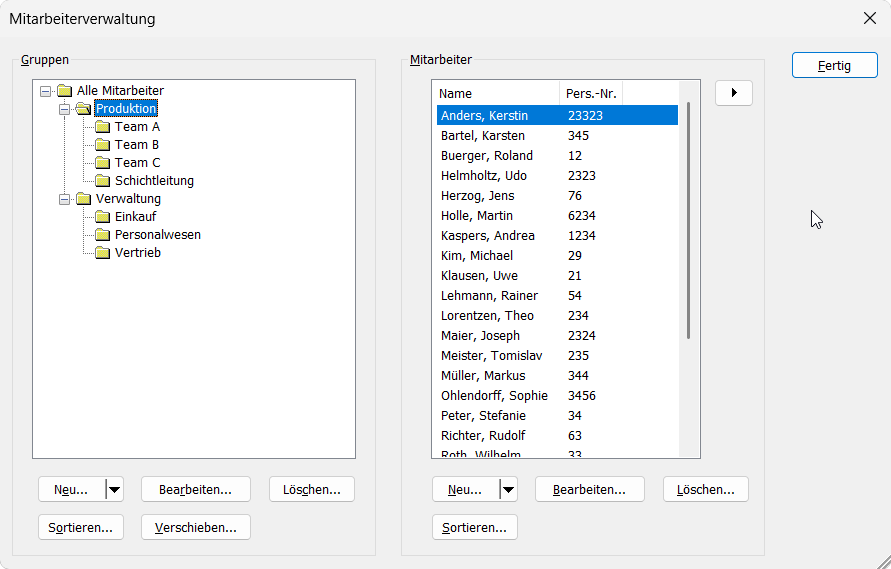Select employee Müller, Markus
891x569 pixels.
pyautogui.click(x=557, y=375)
